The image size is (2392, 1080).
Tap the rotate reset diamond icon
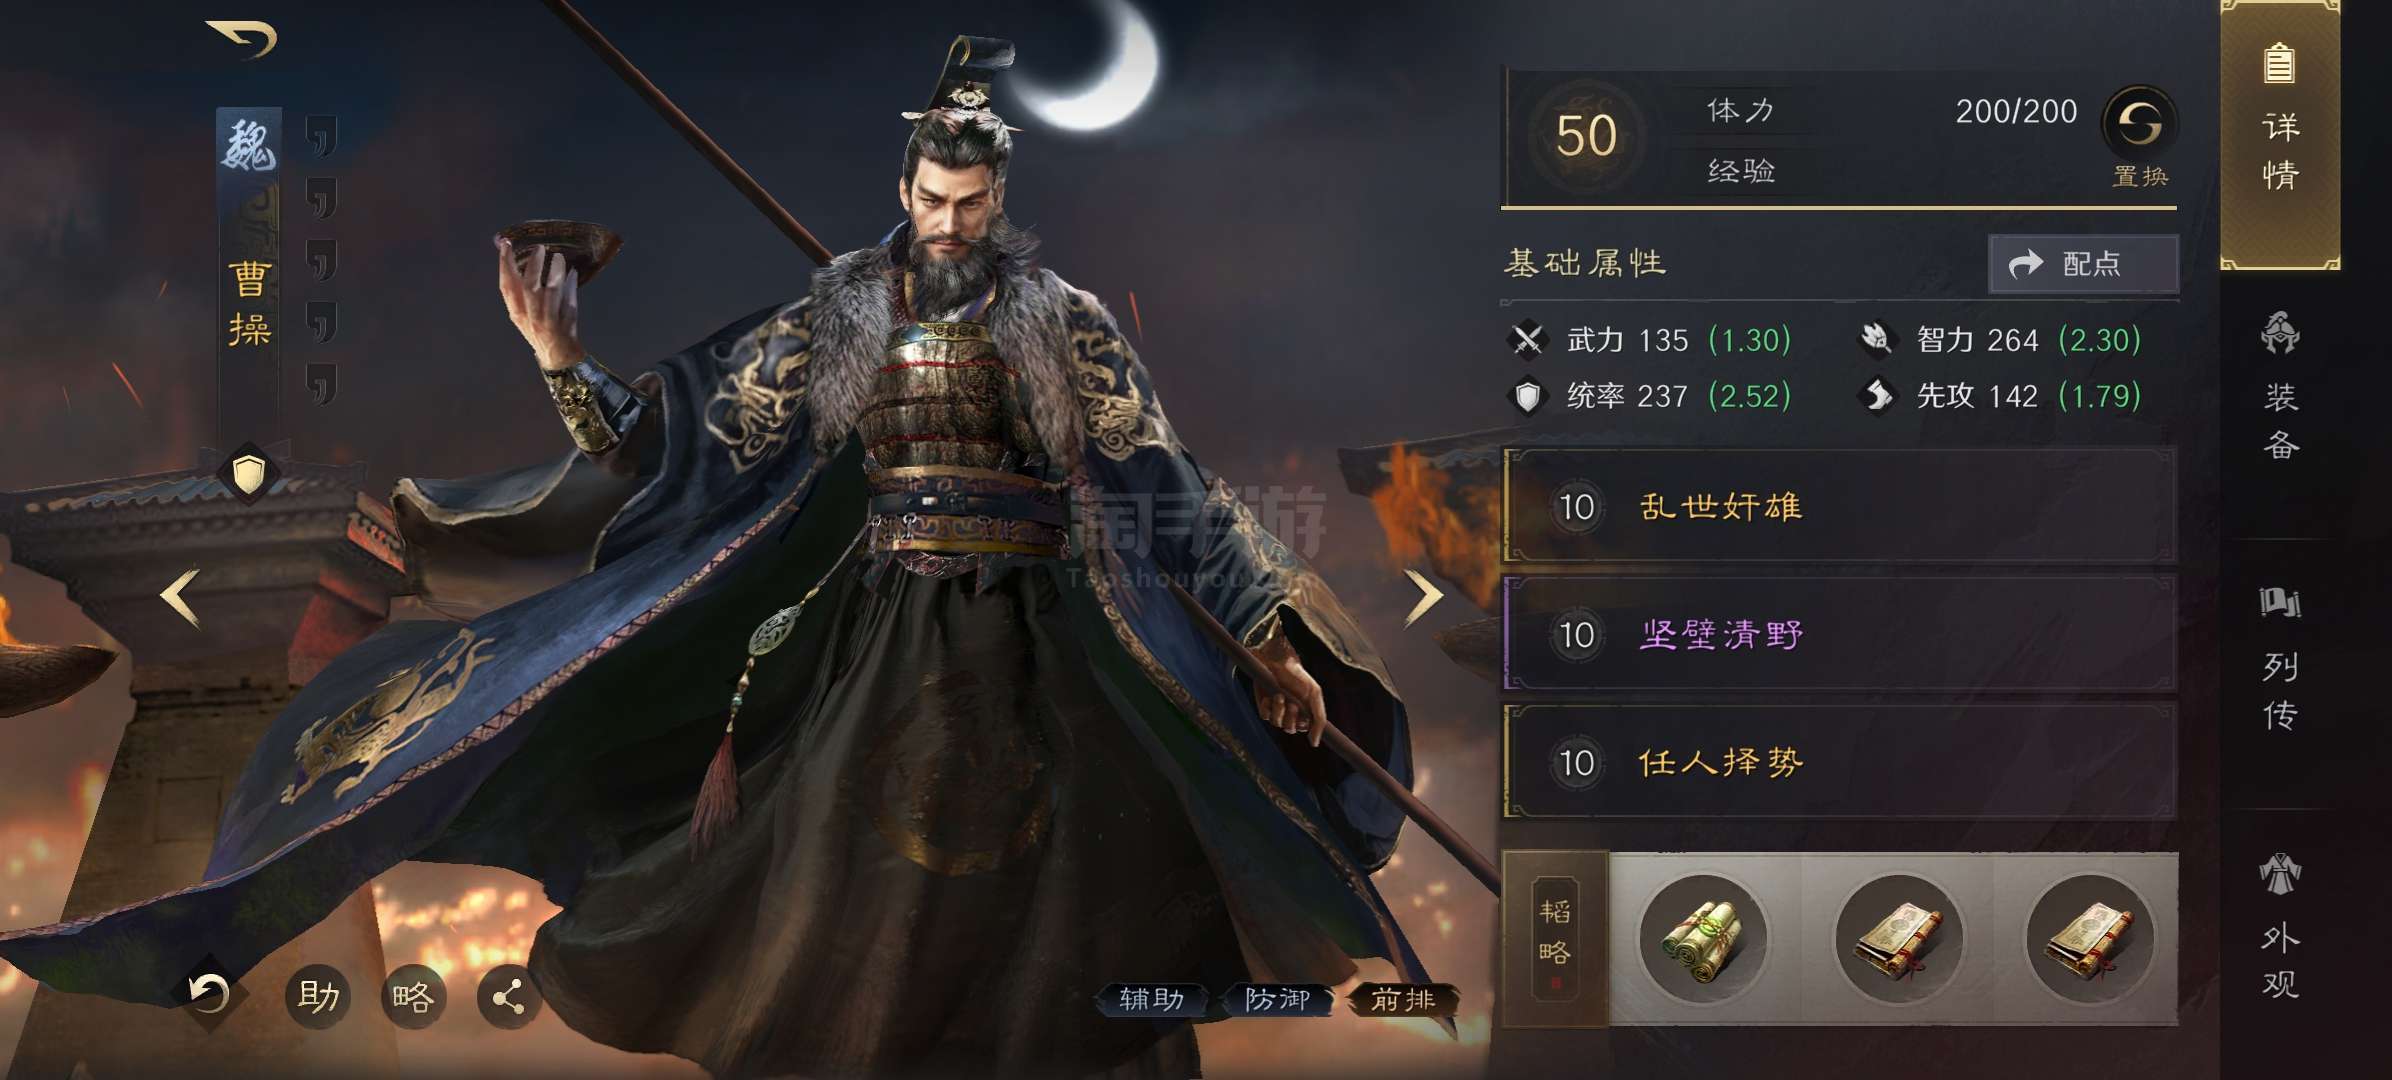pyautogui.click(x=209, y=993)
